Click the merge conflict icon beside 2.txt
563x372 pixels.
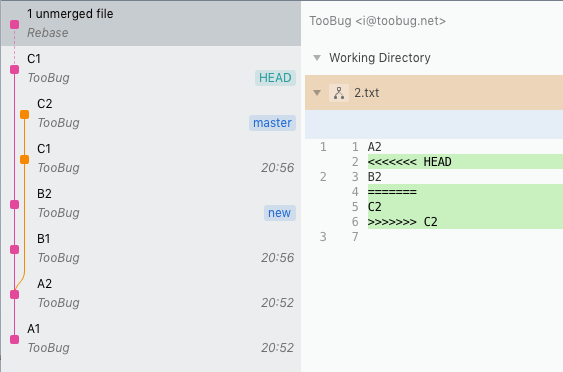coord(339,93)
